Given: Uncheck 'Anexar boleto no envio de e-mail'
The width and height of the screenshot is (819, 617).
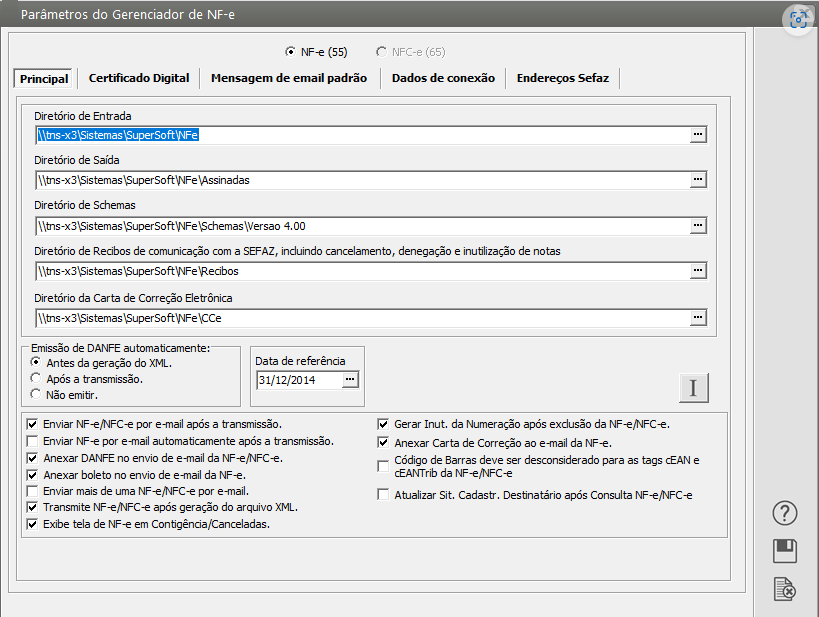Looking at the screenshot, I should 33,475.
